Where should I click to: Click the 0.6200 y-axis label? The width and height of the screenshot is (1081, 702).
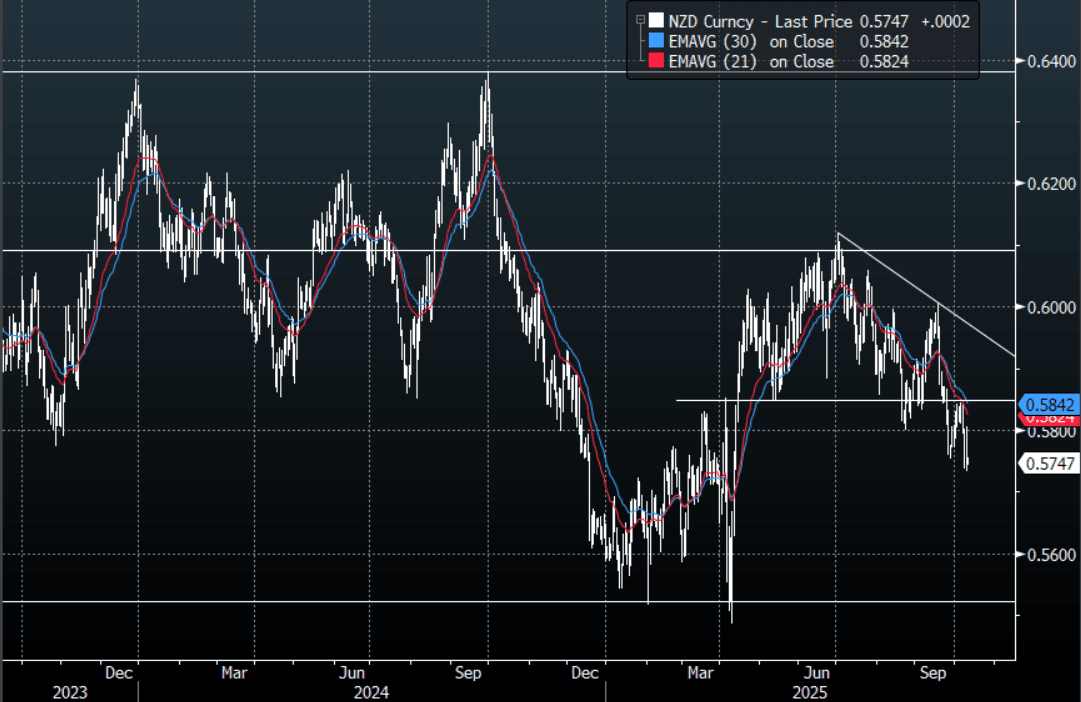[x=1047, y=185]
